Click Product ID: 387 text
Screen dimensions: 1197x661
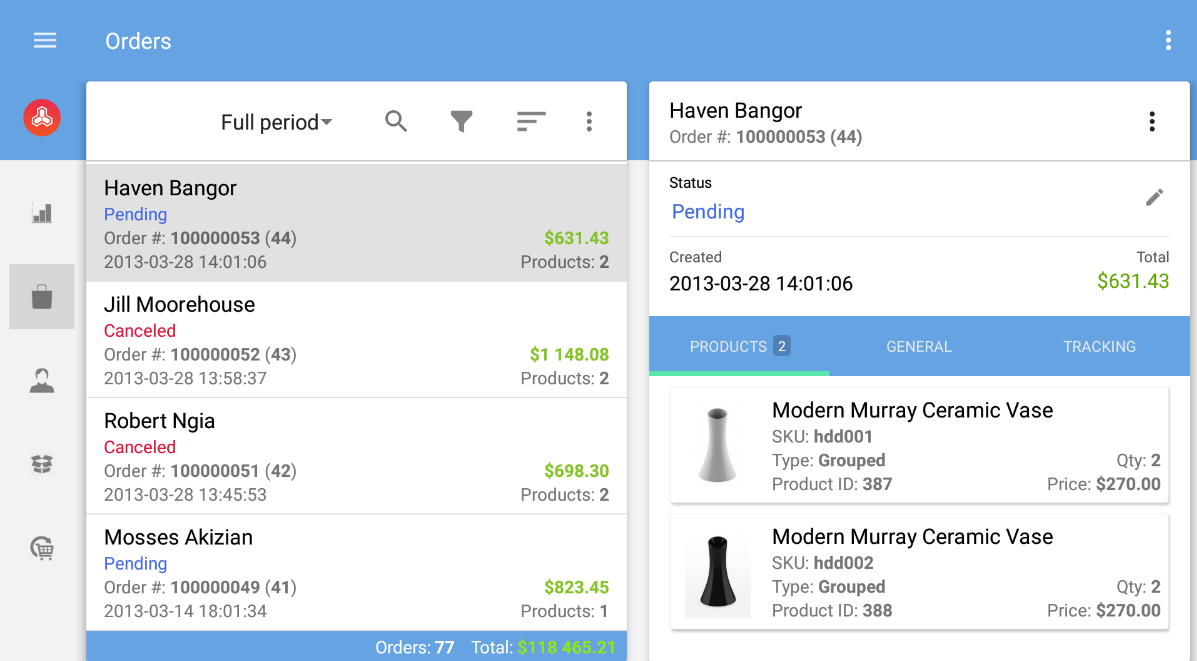click(x=832, y=484)
